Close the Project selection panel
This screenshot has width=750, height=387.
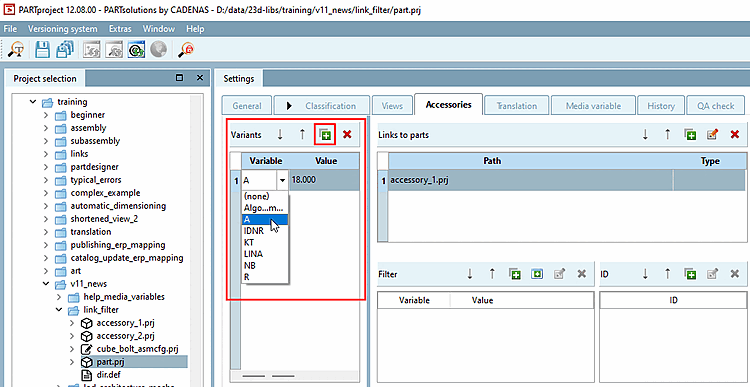click(x=200, y=77)
